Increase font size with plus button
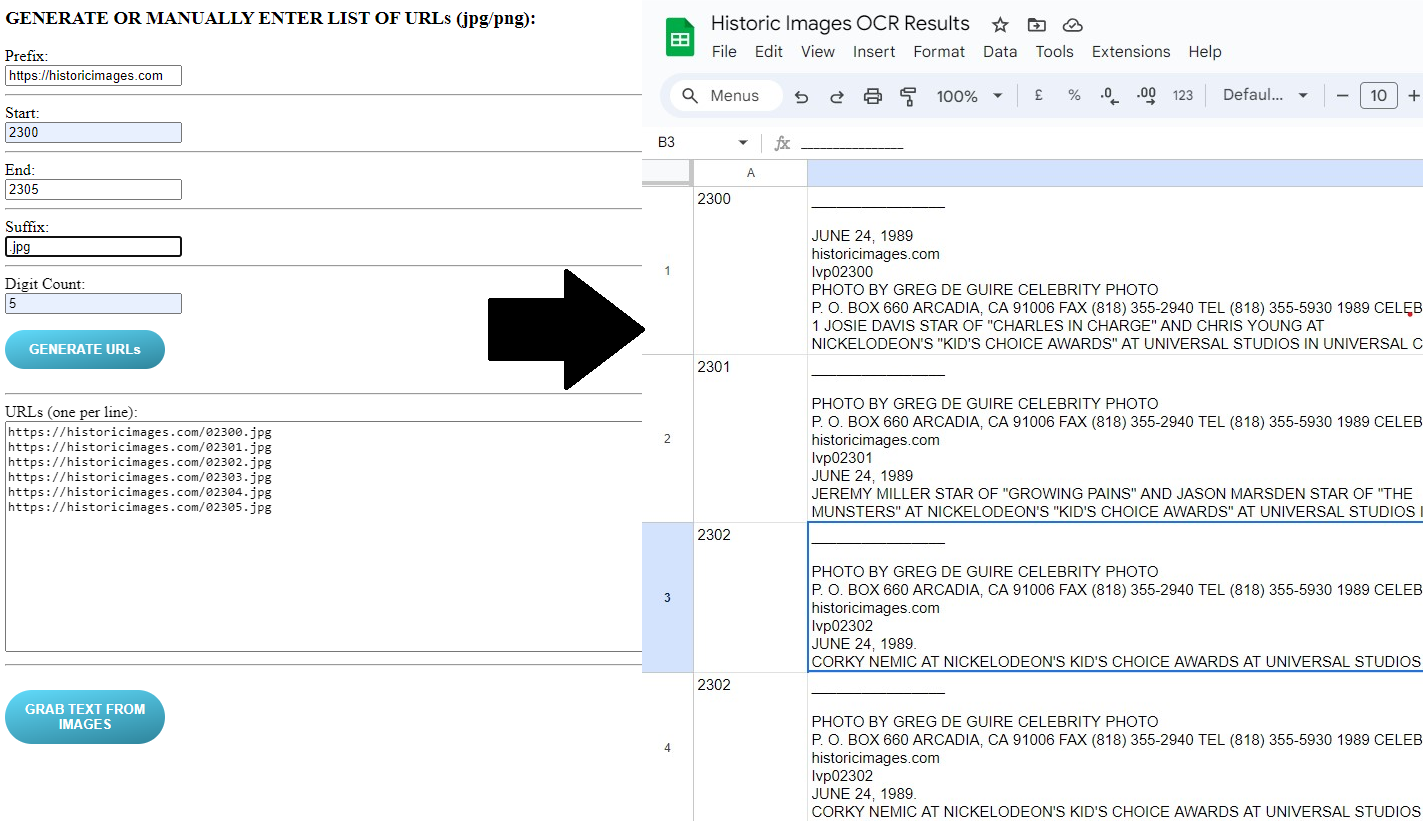Screen dimensions: 1423x823 pyautogui.click(x=1413, y=96)
